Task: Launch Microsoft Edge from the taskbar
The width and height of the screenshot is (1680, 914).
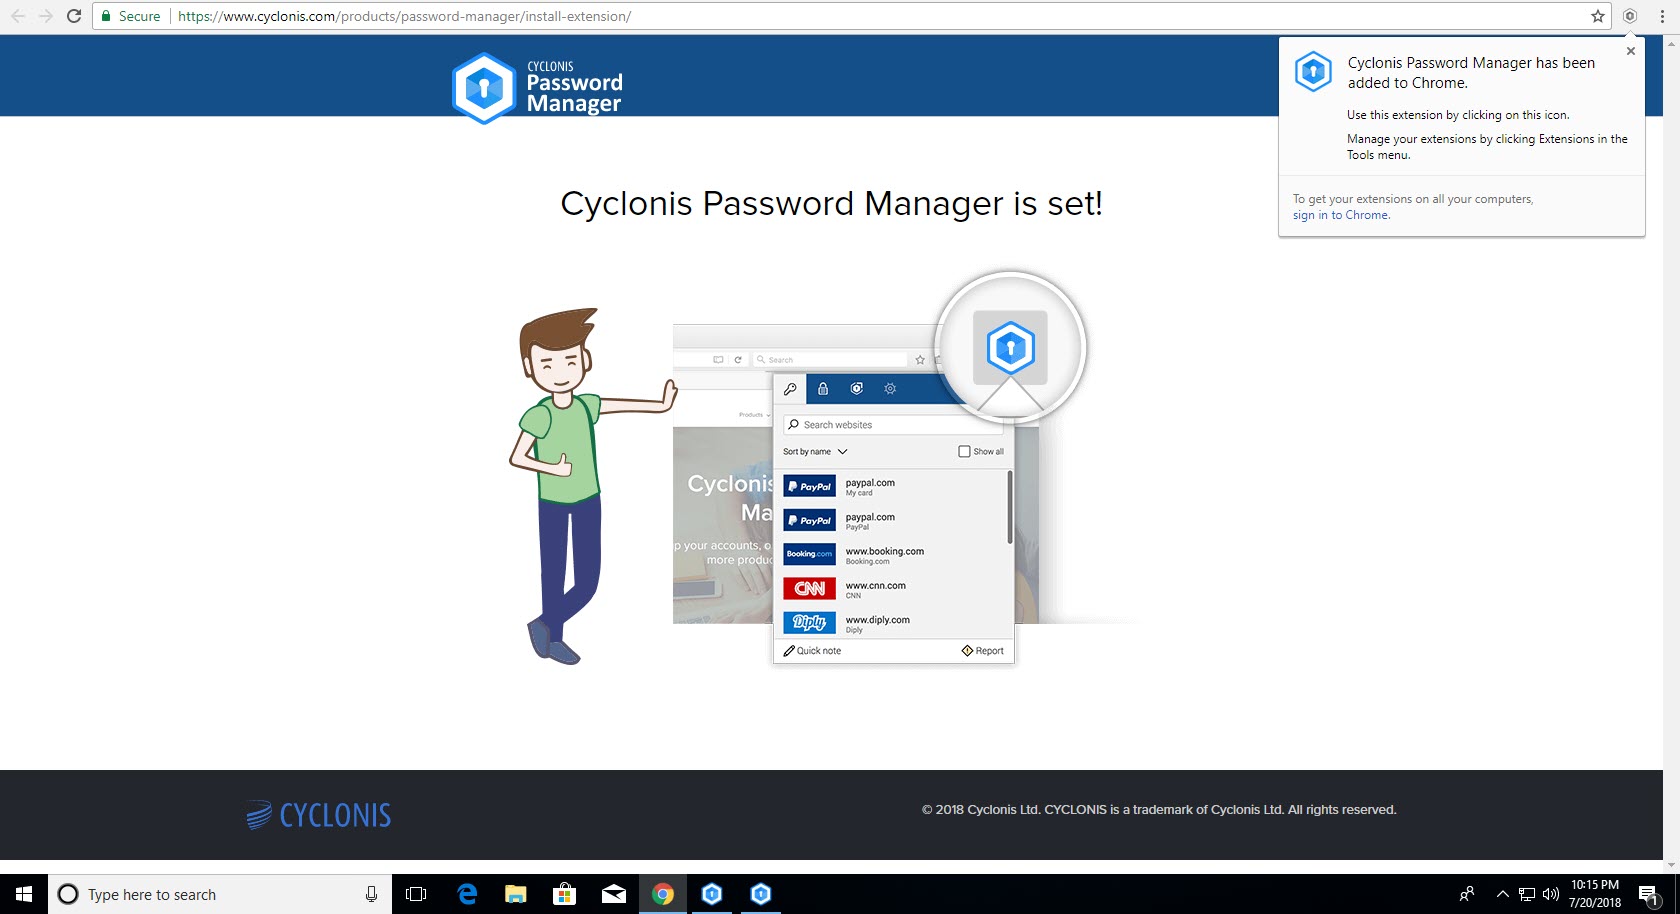Action: (467, 894)
